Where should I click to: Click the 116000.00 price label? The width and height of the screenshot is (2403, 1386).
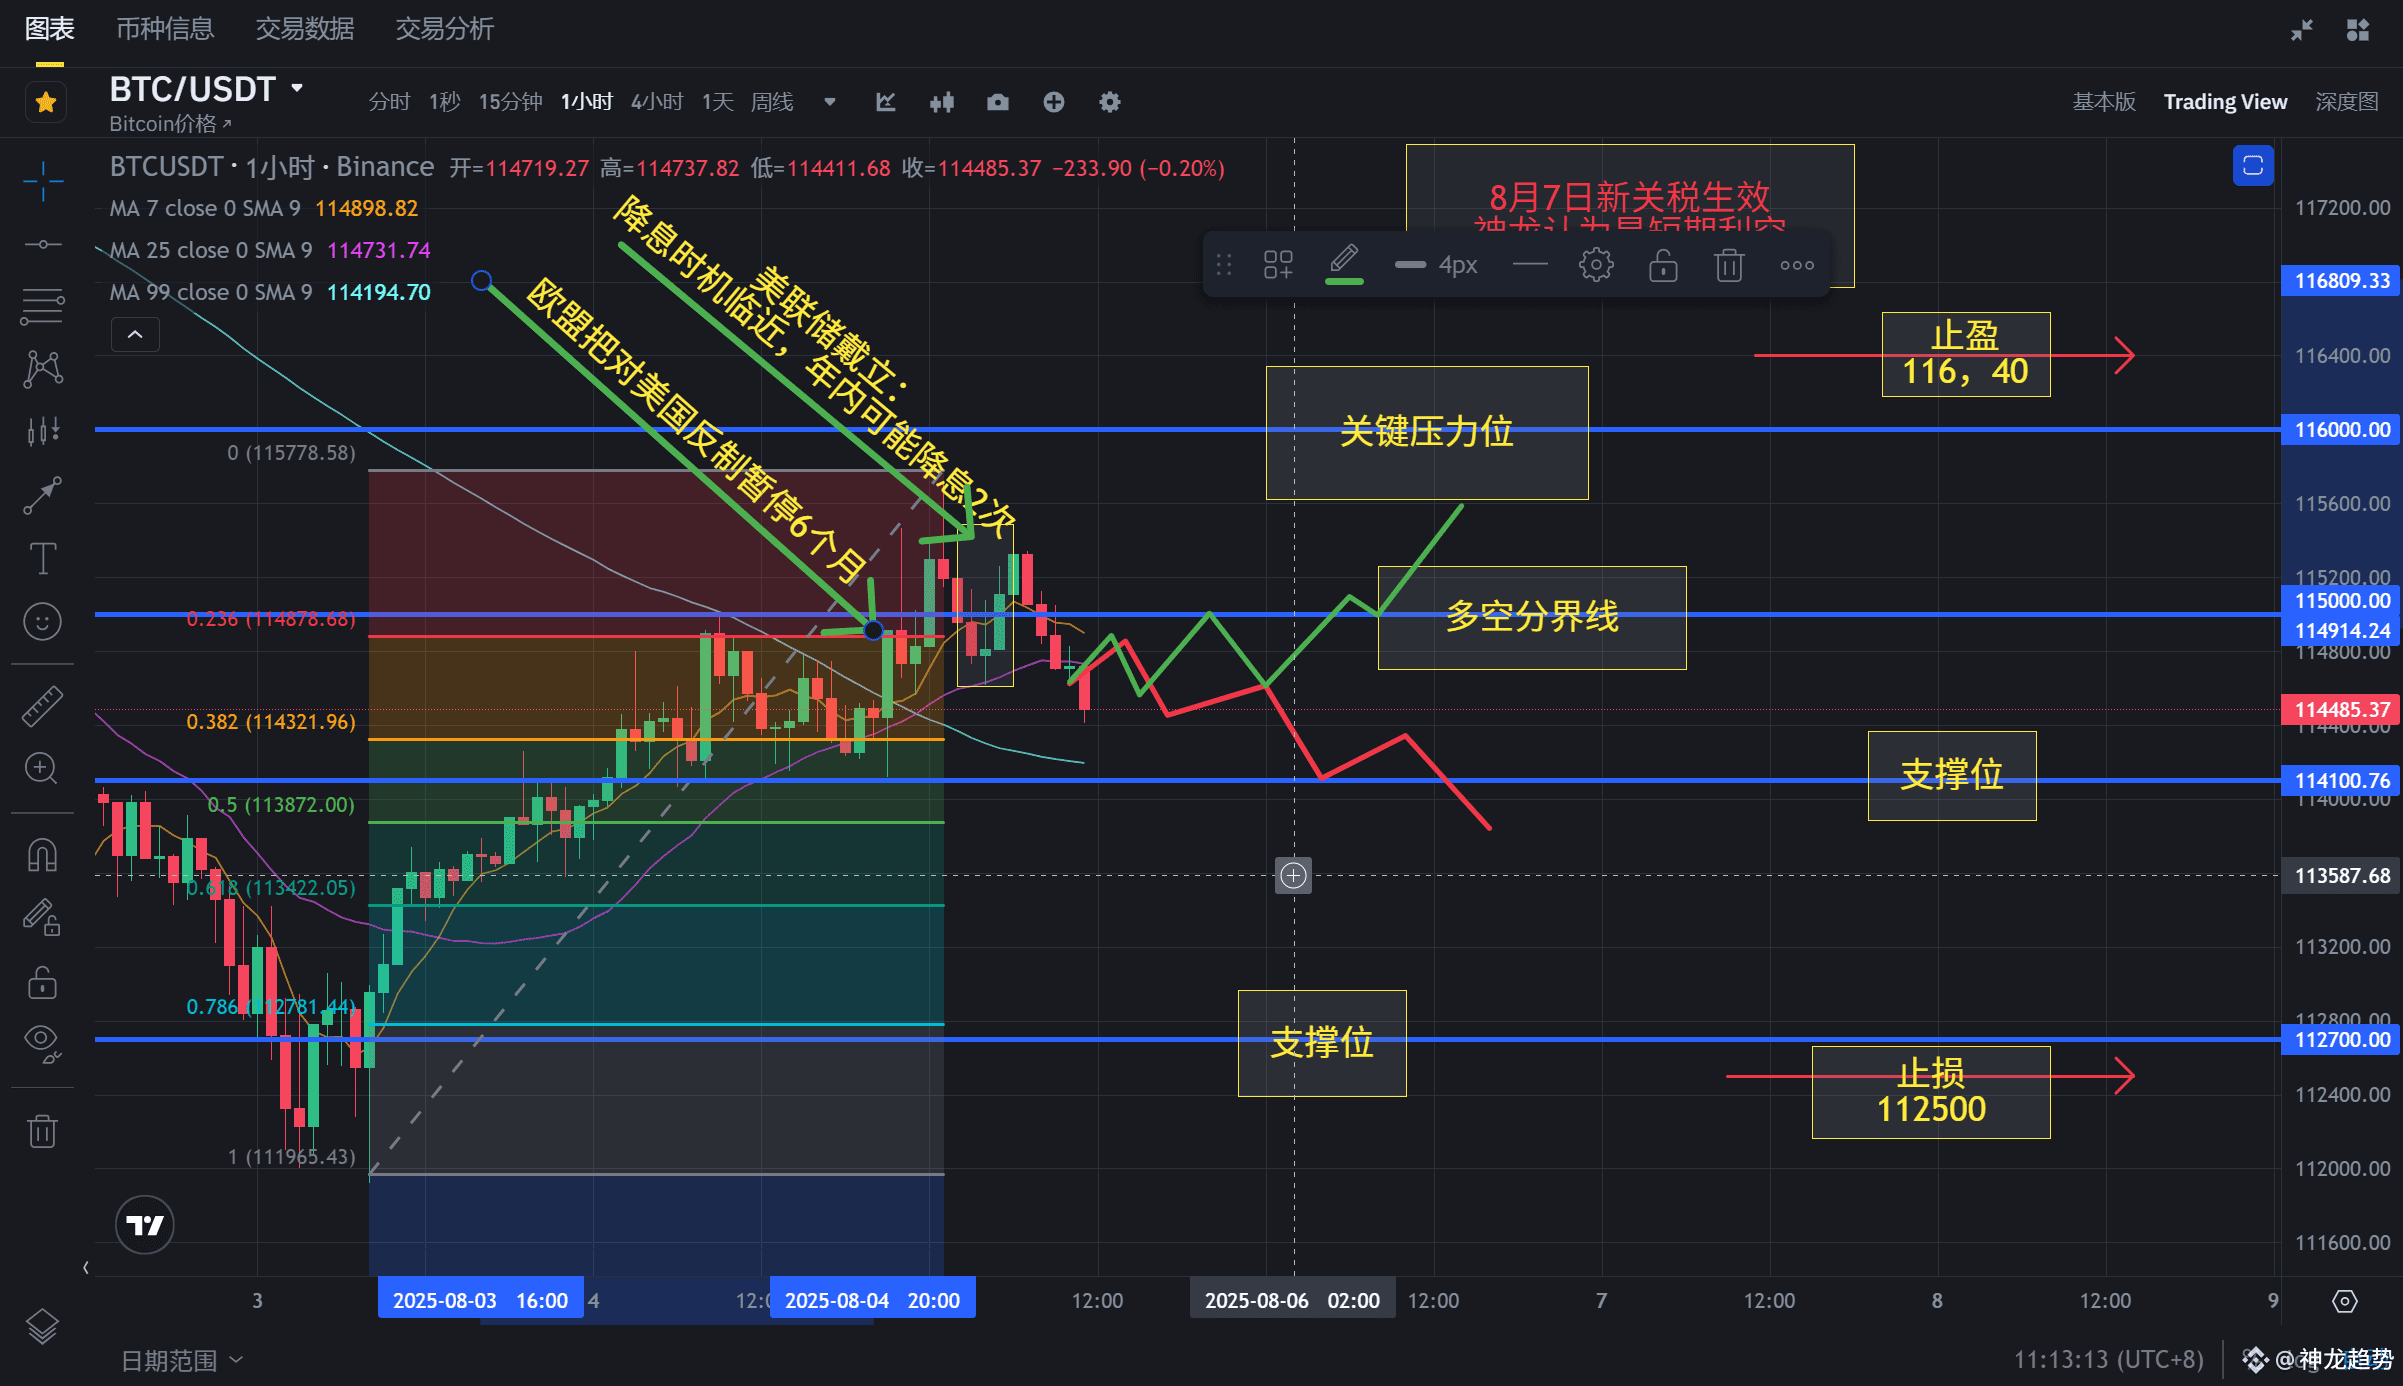2342,430
